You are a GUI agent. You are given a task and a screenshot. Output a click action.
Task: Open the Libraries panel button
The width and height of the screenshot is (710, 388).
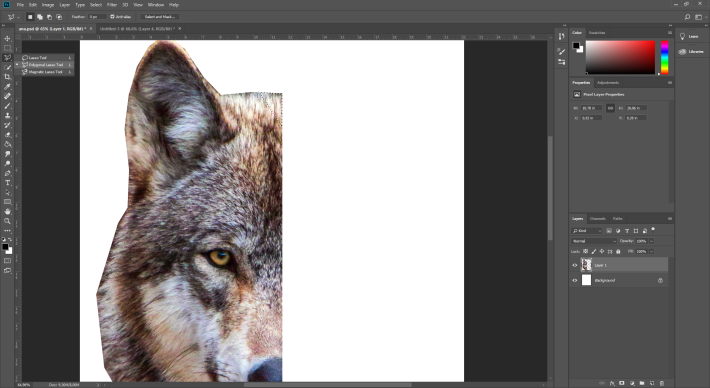tap(692, 52)
